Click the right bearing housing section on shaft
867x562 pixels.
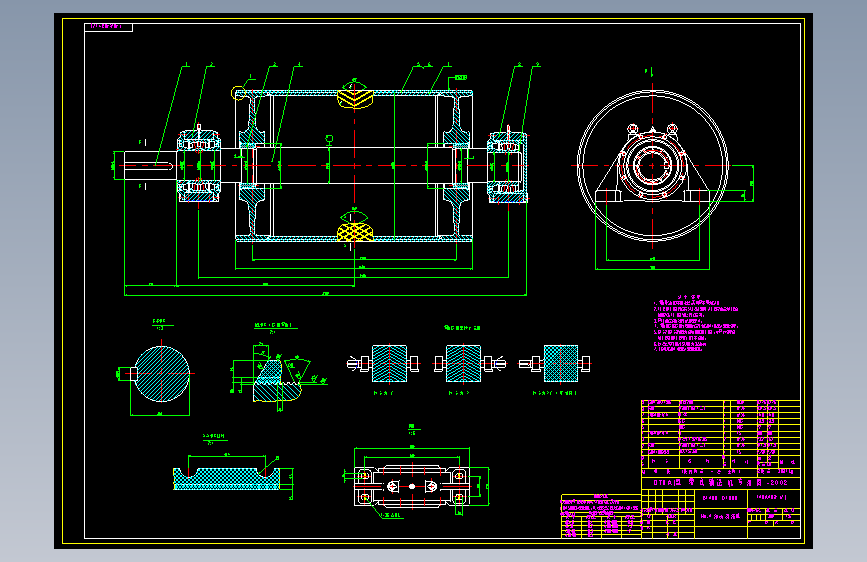[507, 166]
